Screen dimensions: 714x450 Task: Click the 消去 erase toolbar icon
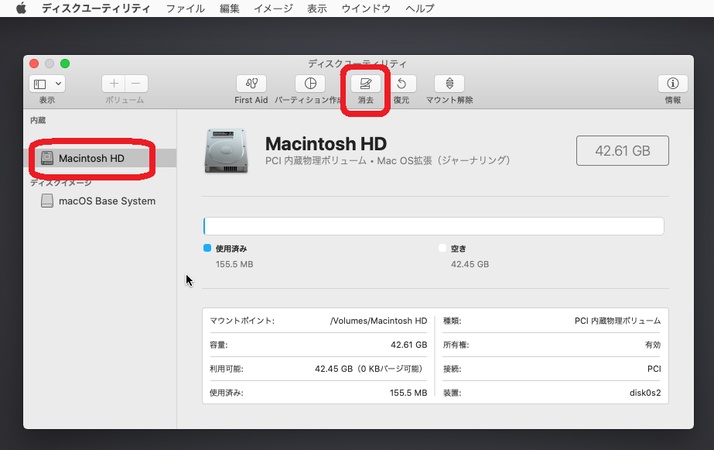[365, 84]
